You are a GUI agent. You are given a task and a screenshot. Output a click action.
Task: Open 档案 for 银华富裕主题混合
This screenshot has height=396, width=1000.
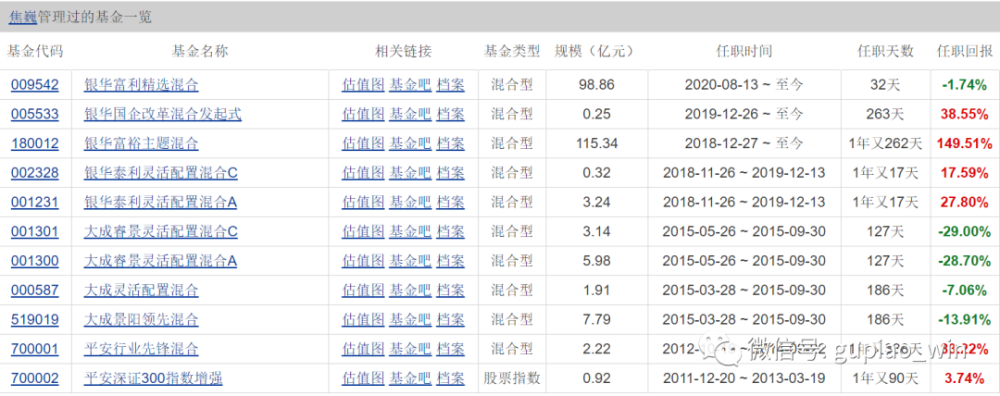tap(450, 143)
